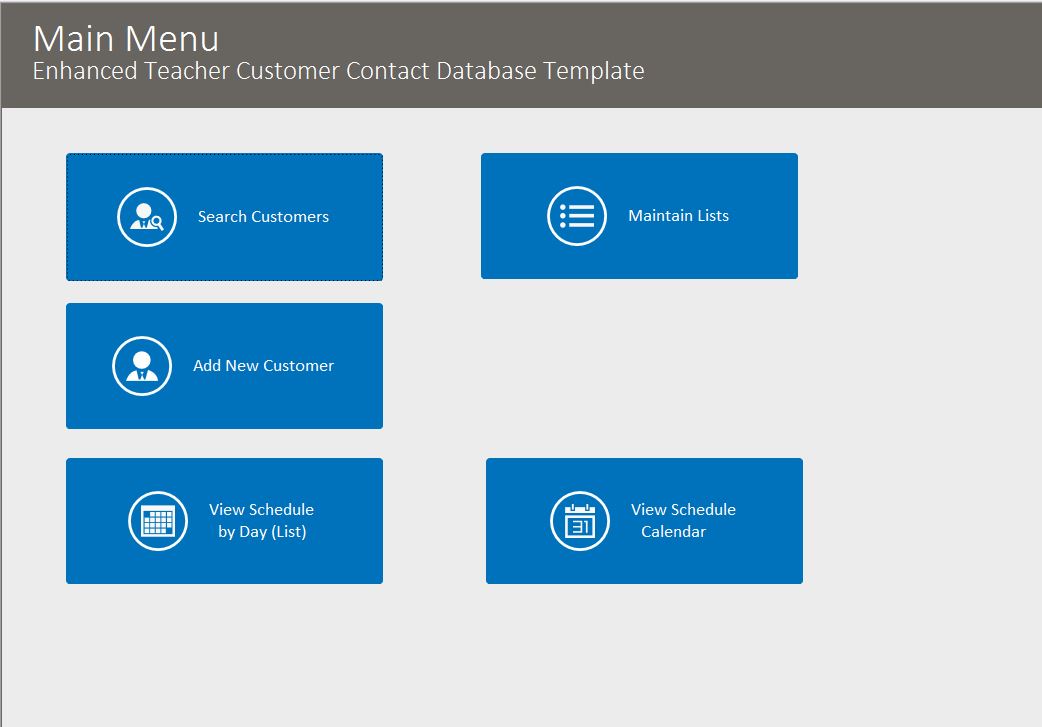Click the Maintain Lists bullet list icon
The height and width of the screenshot is (727, 1042).
(x=577, y=216)
